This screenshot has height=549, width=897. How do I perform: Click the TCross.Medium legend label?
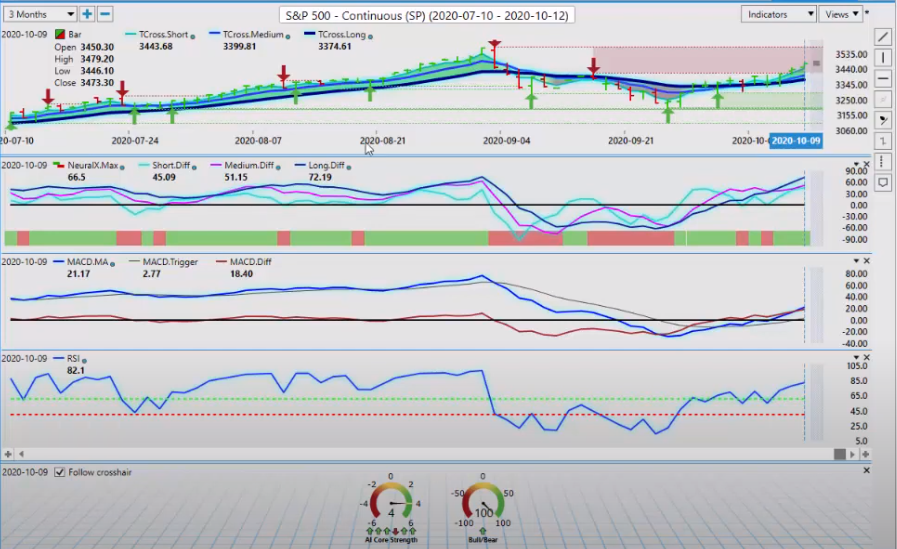[253, 34]
